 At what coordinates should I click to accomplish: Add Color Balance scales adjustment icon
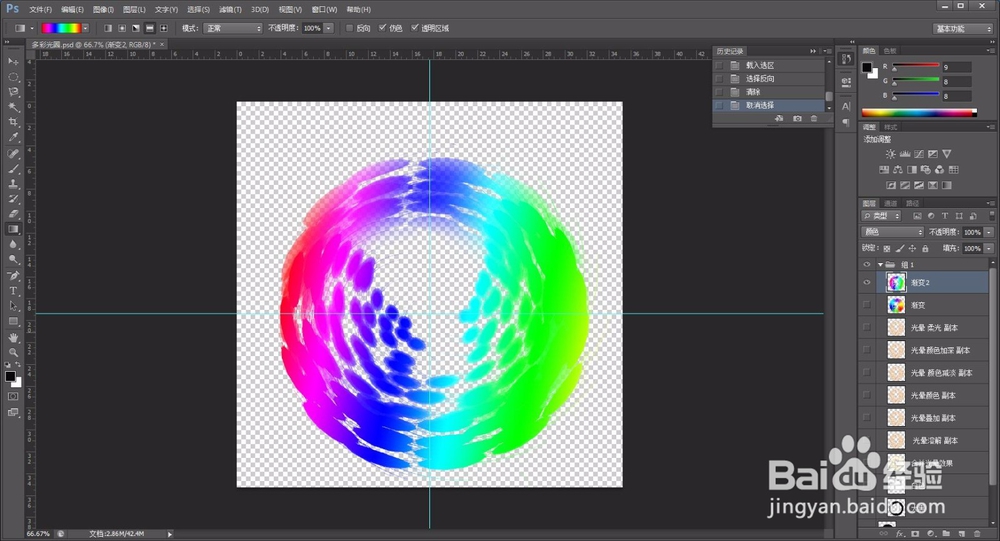click(x=898, y=170)
